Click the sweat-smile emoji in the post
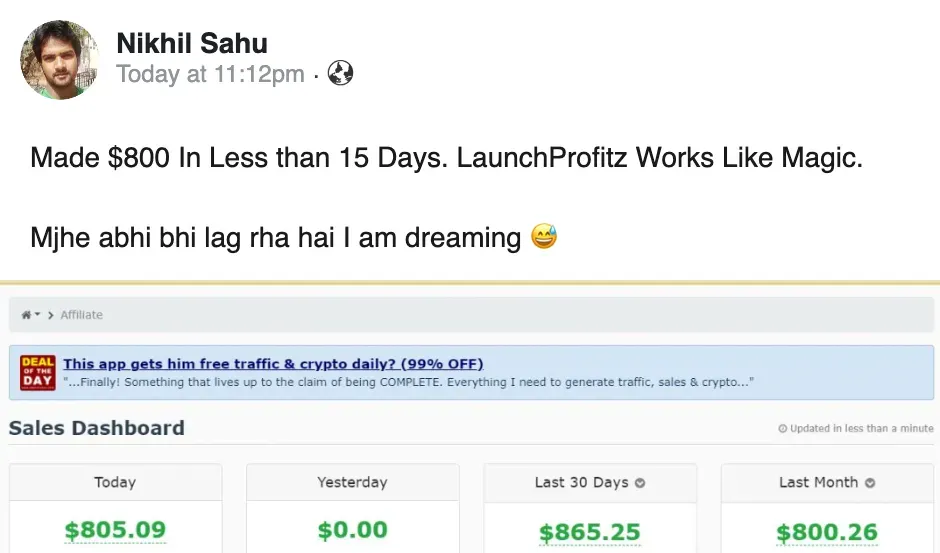 pyautogui.click(x=544, y=238)
